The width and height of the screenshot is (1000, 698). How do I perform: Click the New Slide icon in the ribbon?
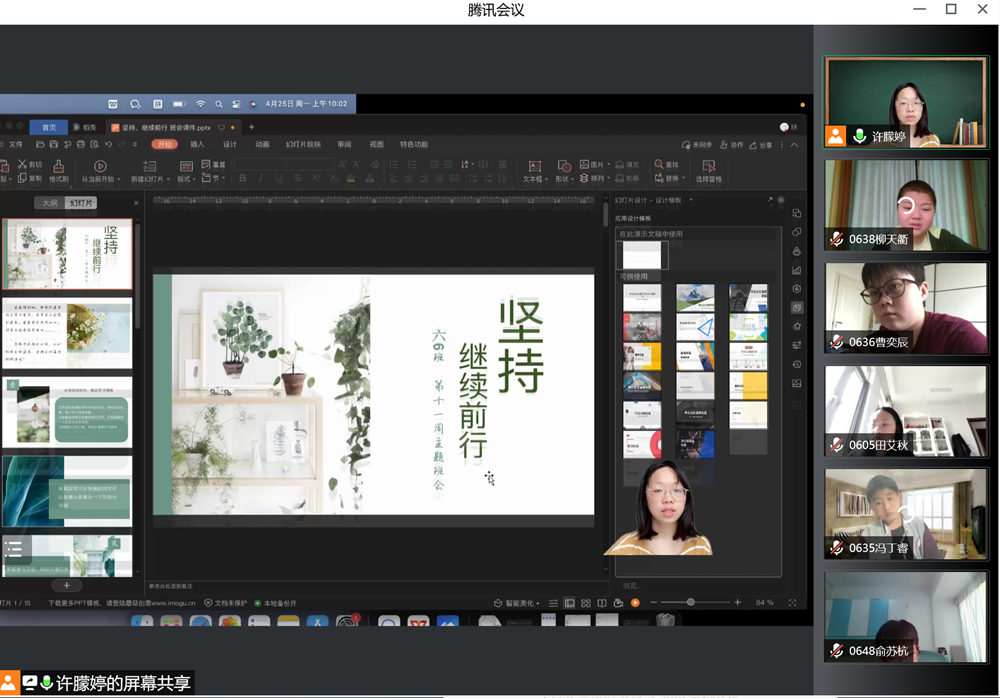pyautogui.click(x=150, y=166)
